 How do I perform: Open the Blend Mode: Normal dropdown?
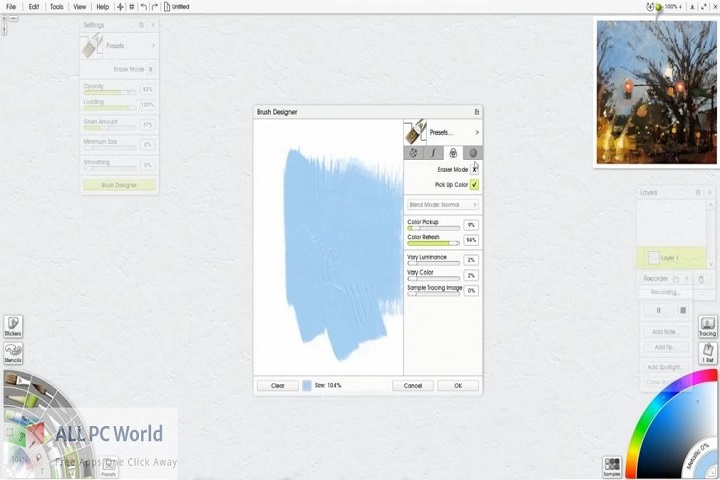[442, 204]
